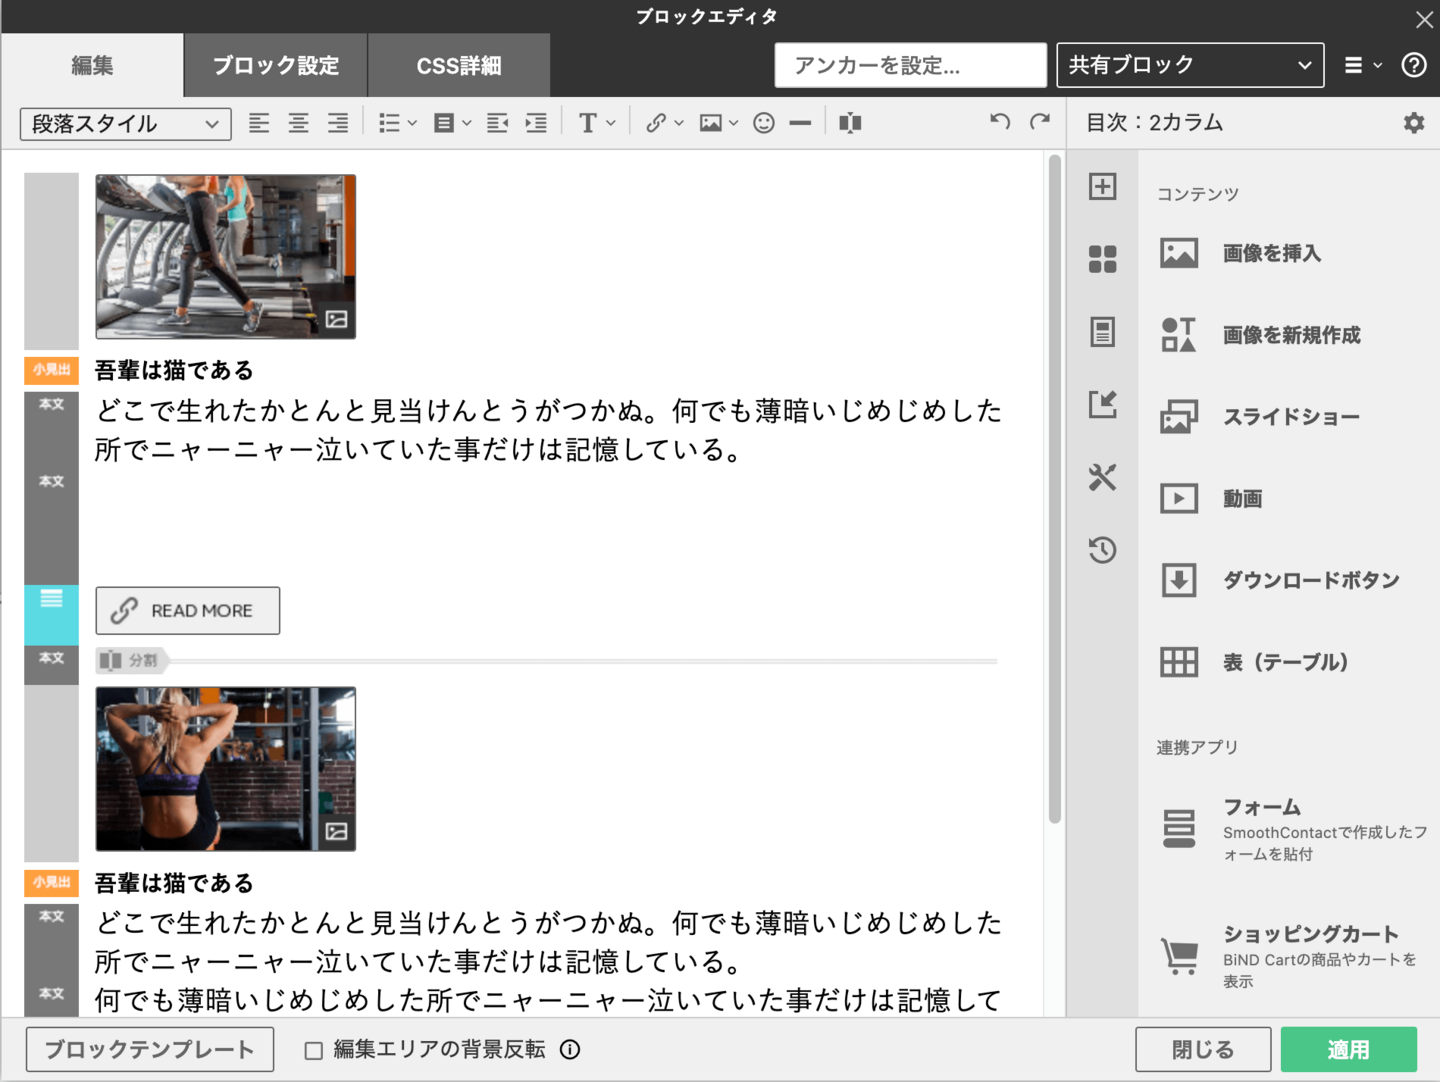
Task: Click cyan highlighted paragraph handle
Action: click(51, 615)
